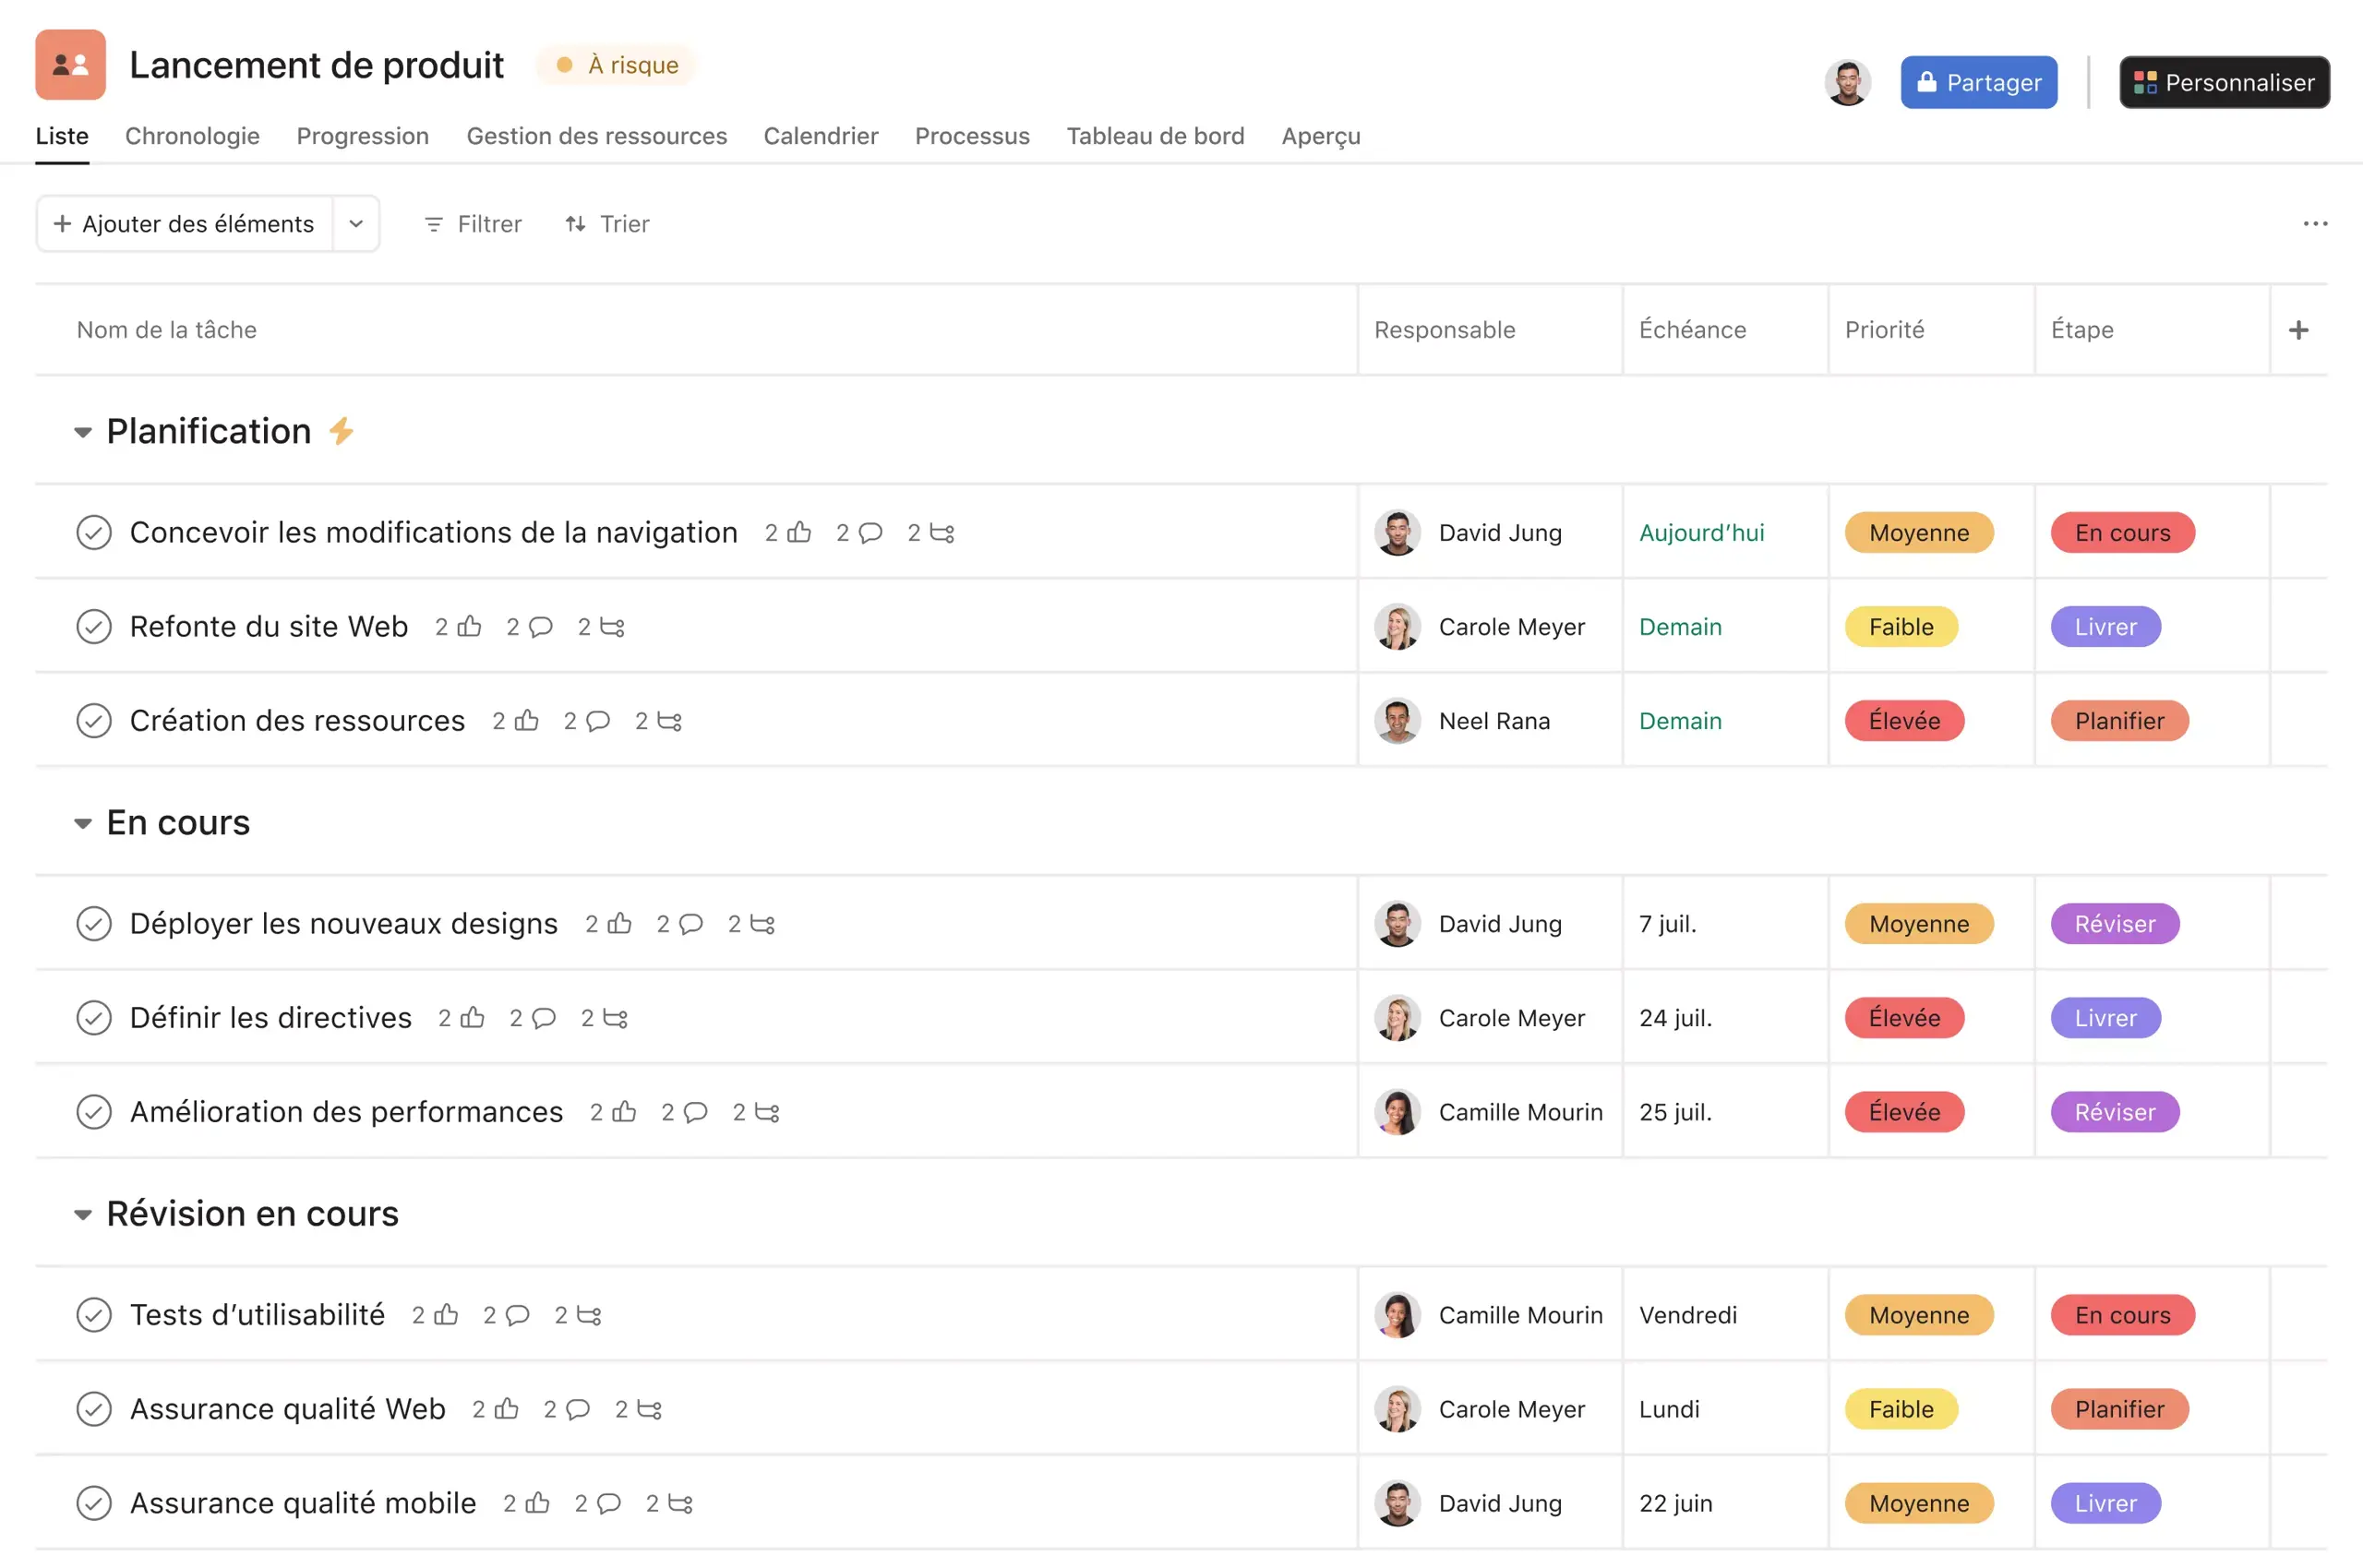The image size is (2363, 1568).
Task: Click the Filtrer icon
Action: 434,224
